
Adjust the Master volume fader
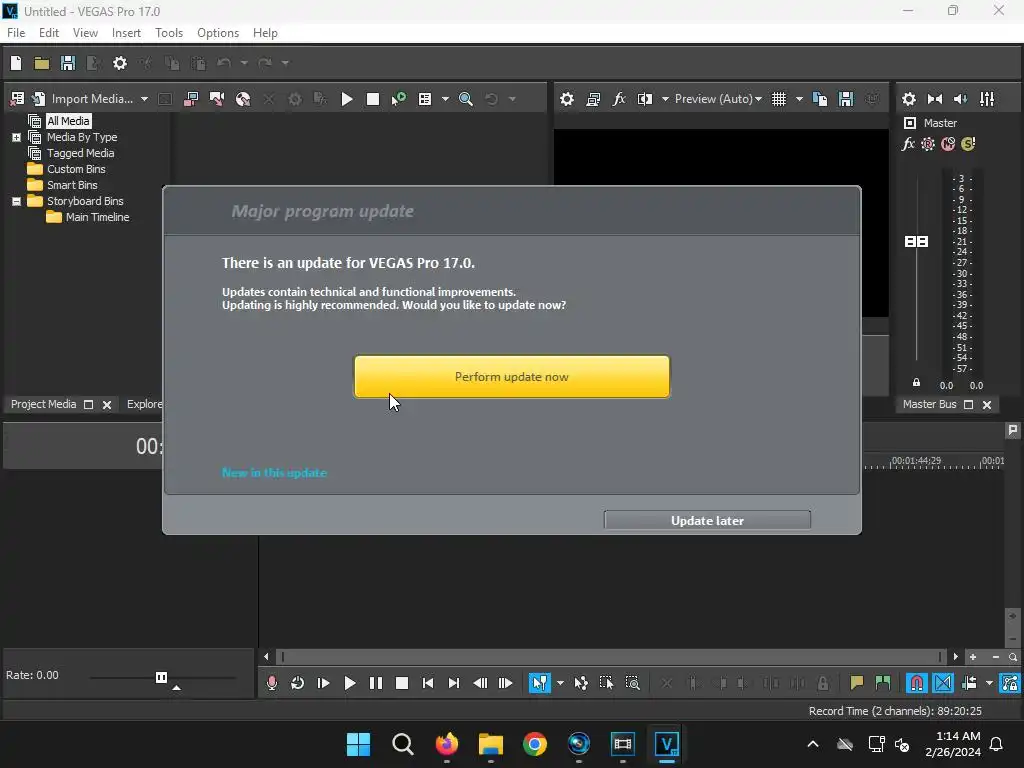point(916,242)
